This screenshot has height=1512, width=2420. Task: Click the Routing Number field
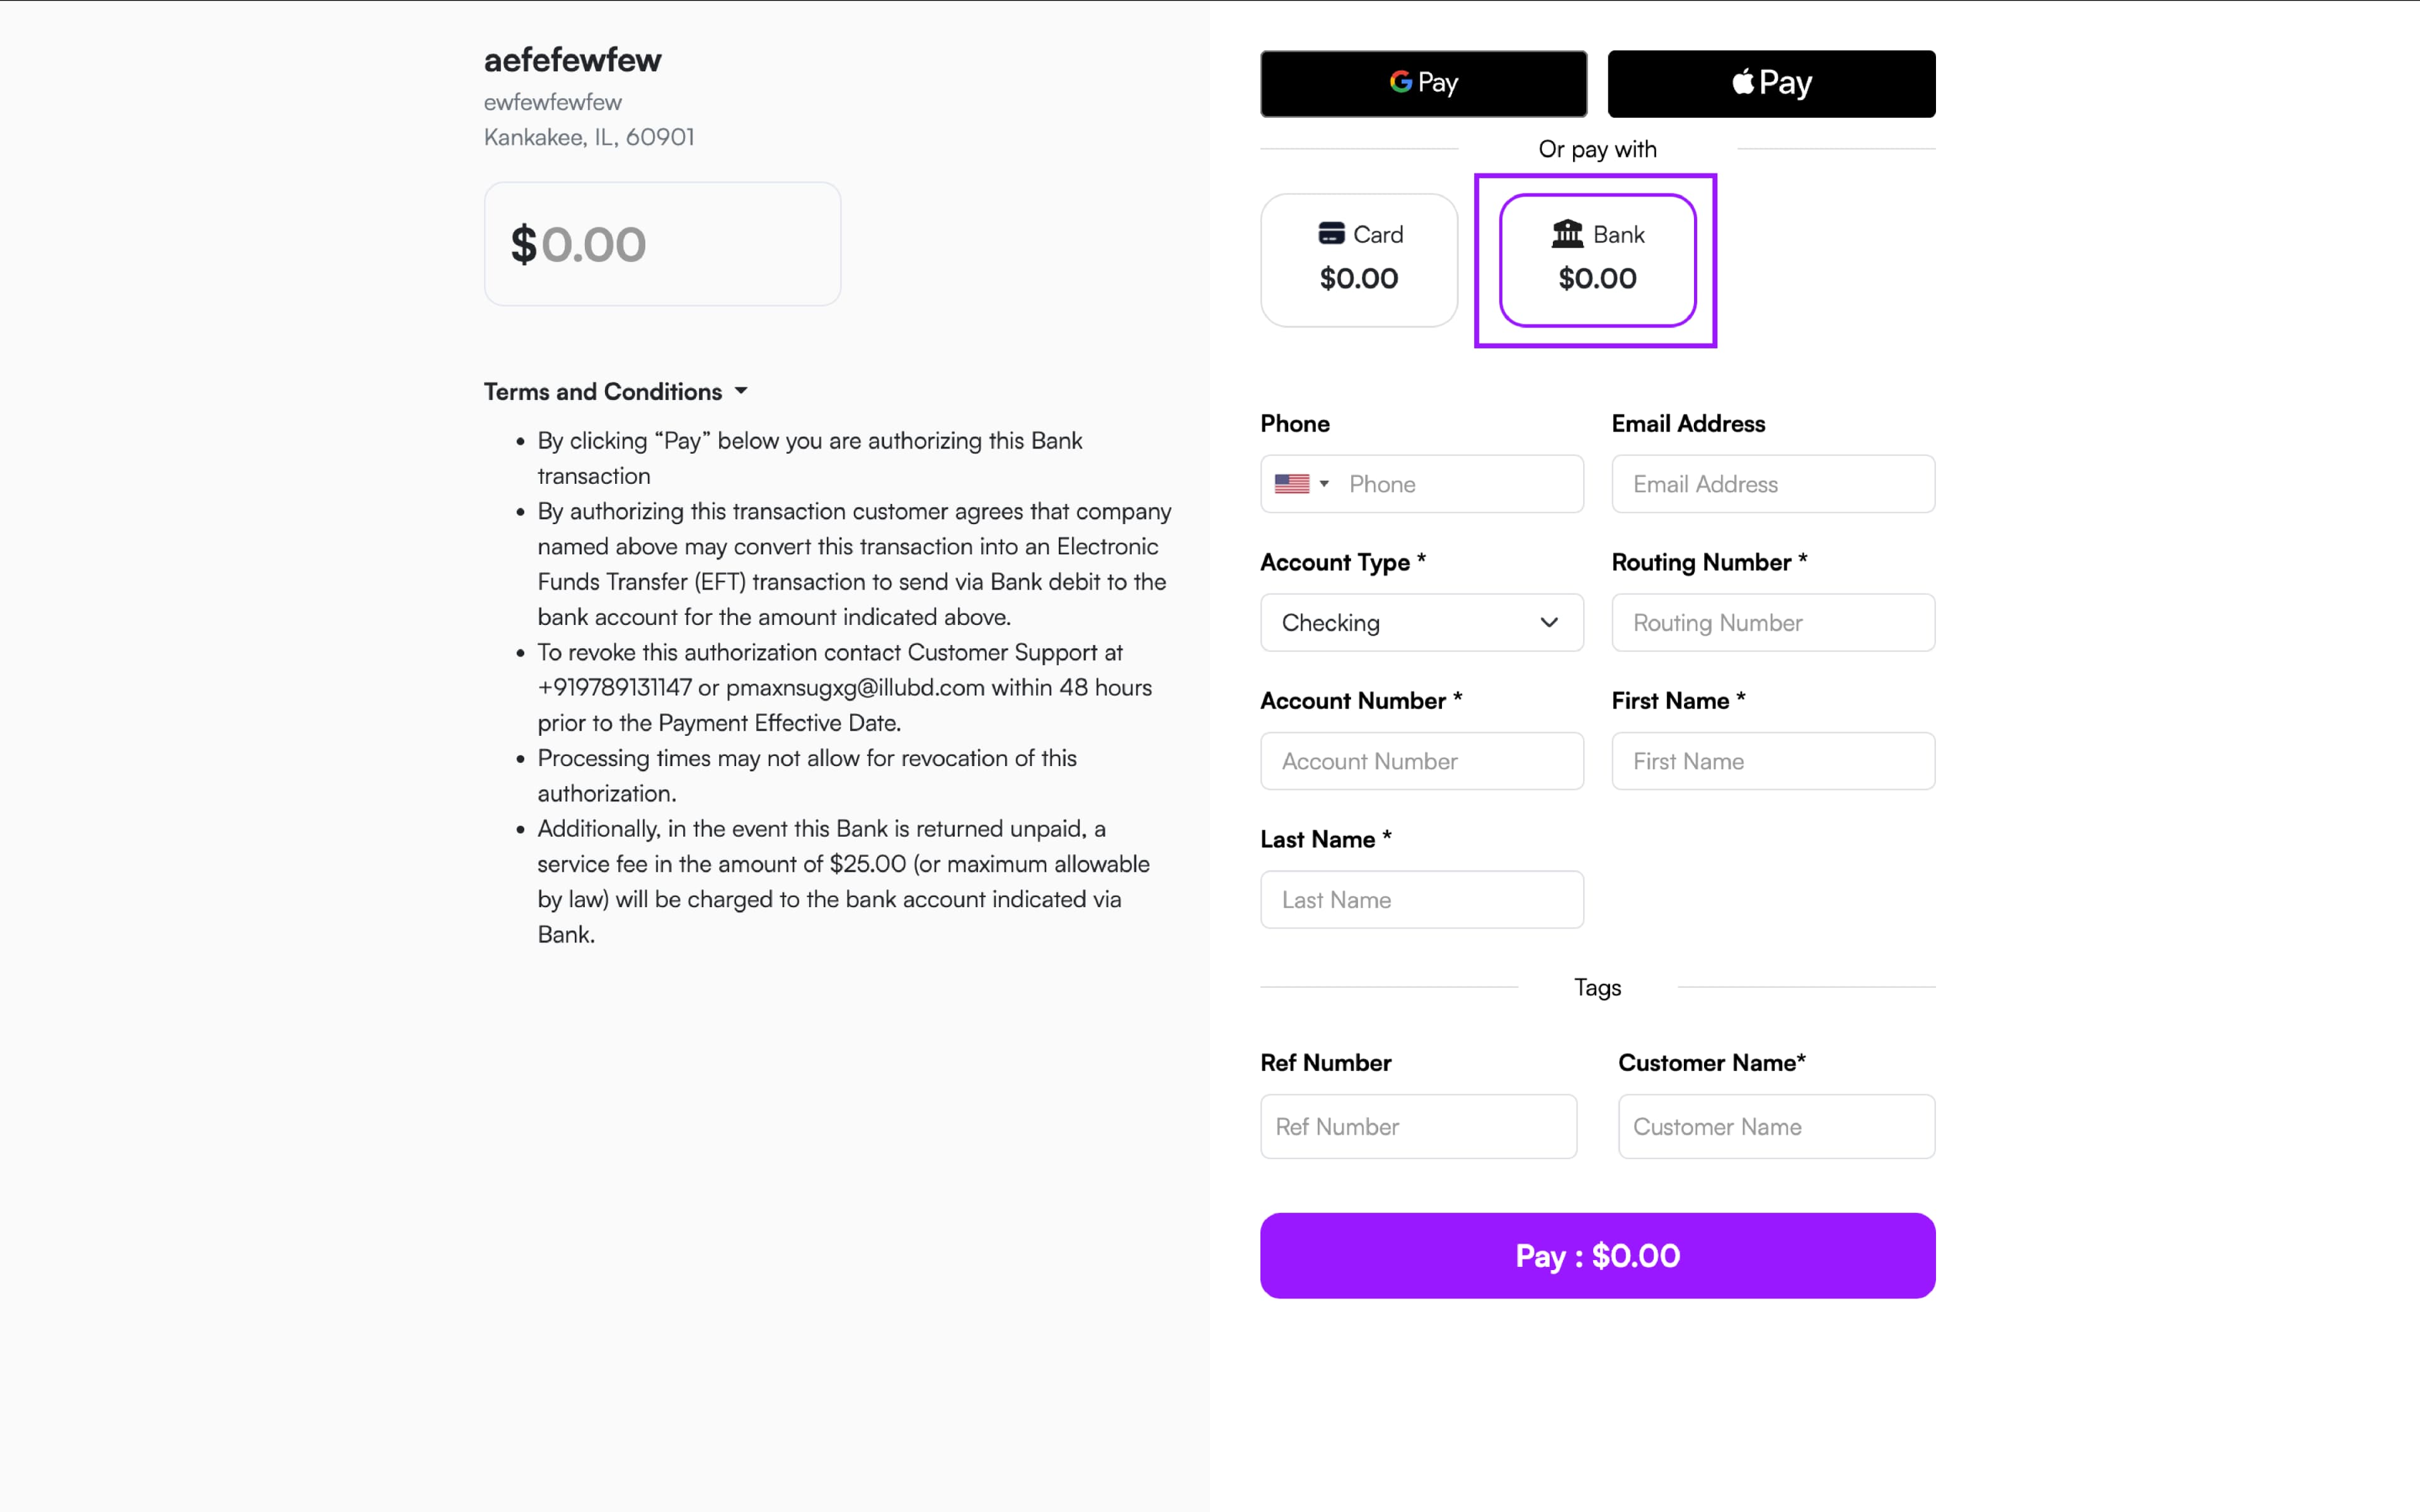(1772, 623)
